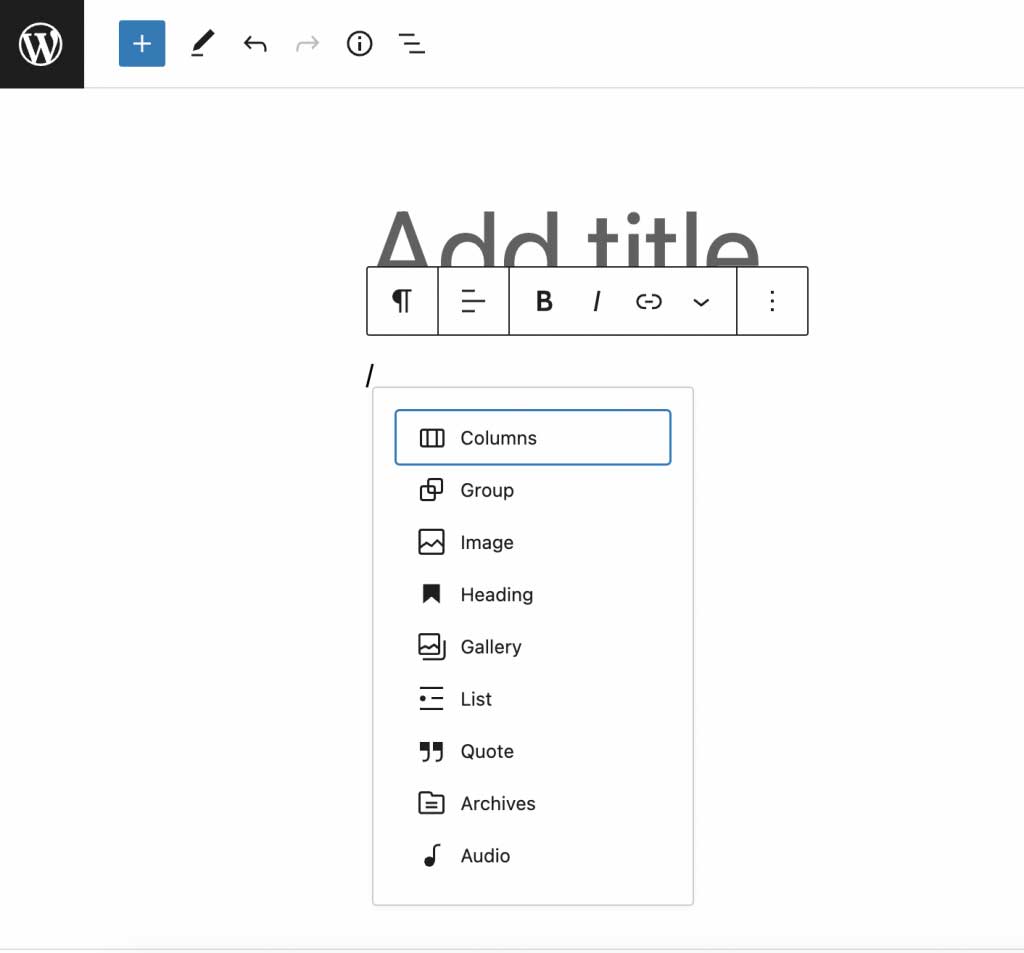Choose the Image block option
1024x953 pixels.
point(533,542)
